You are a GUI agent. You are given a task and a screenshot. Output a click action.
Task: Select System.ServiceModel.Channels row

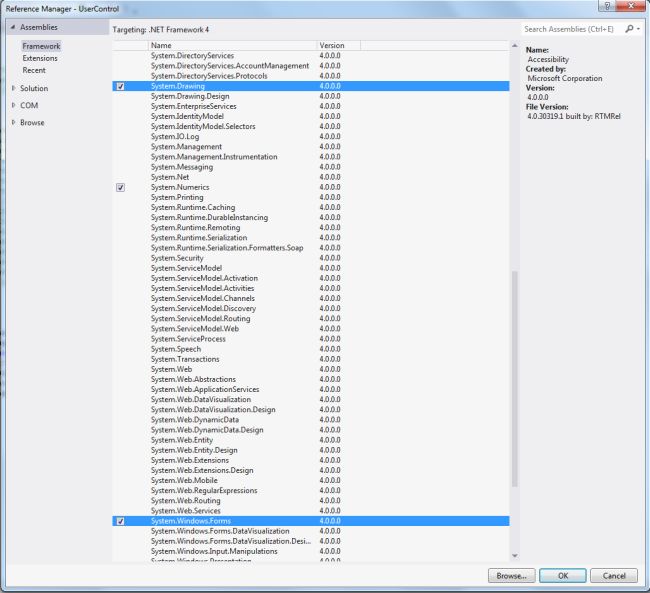(x=310, y=299)
